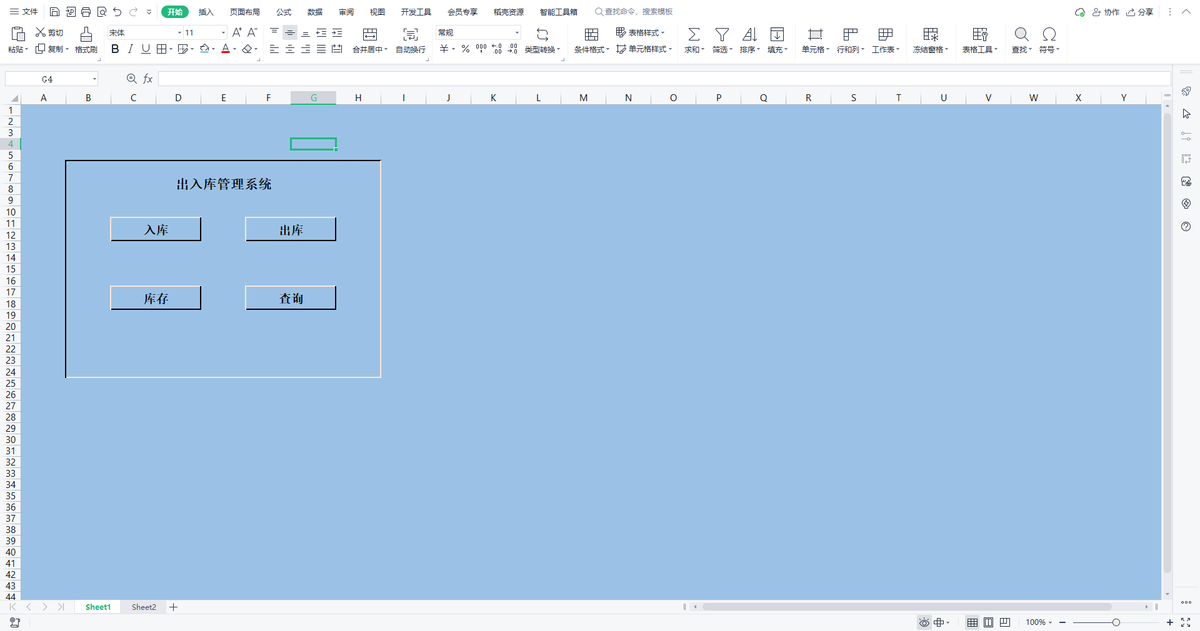Screen dimensions: 1200x631
Task: Open the font name 宋体 dropdown
Action: click(180, 33)
